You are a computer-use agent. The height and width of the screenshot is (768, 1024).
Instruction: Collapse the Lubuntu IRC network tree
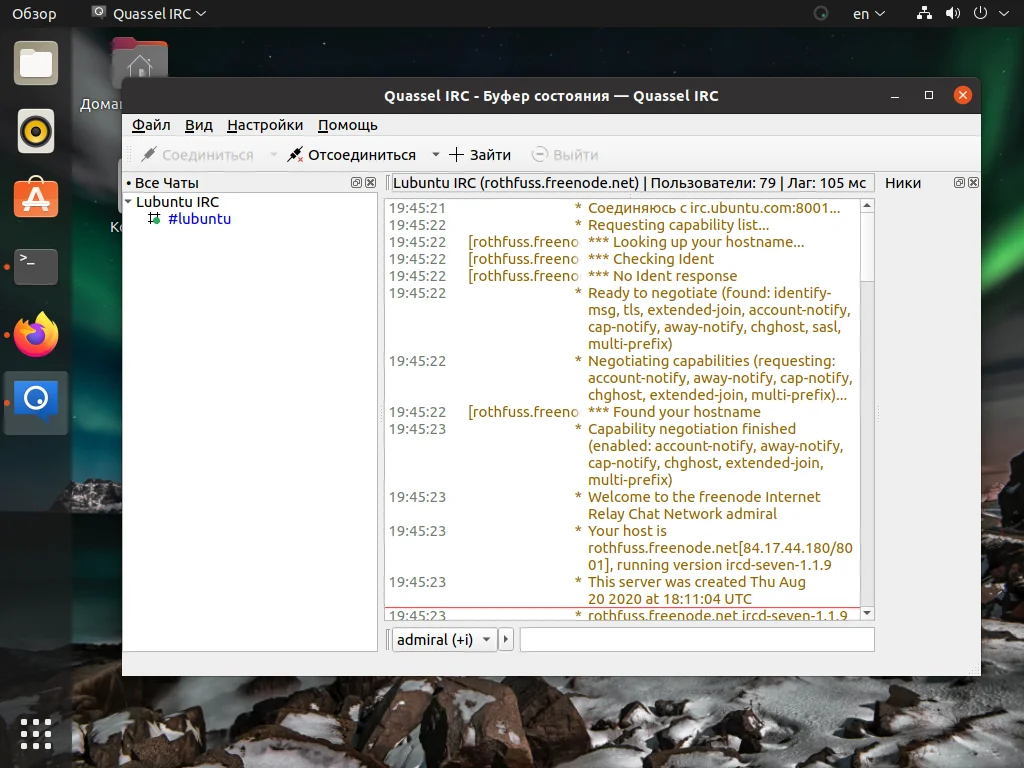pos(128,202)
